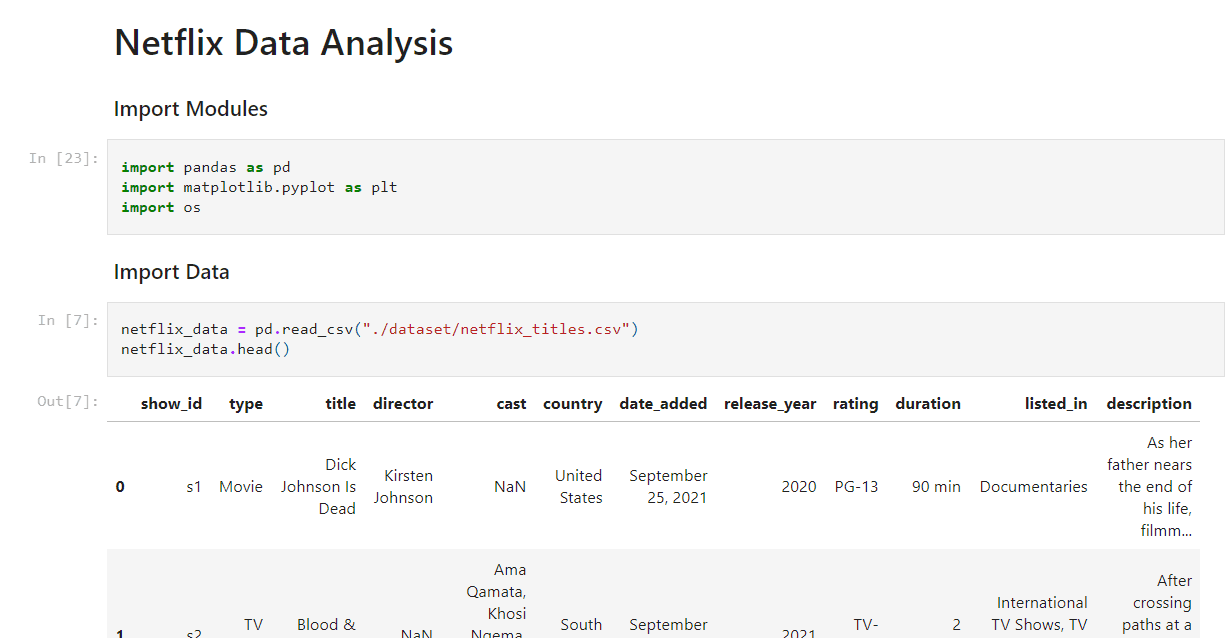Click the "90 min" duration cell
Viewport: 1226px width, 638px height.
tap(936, 487)
